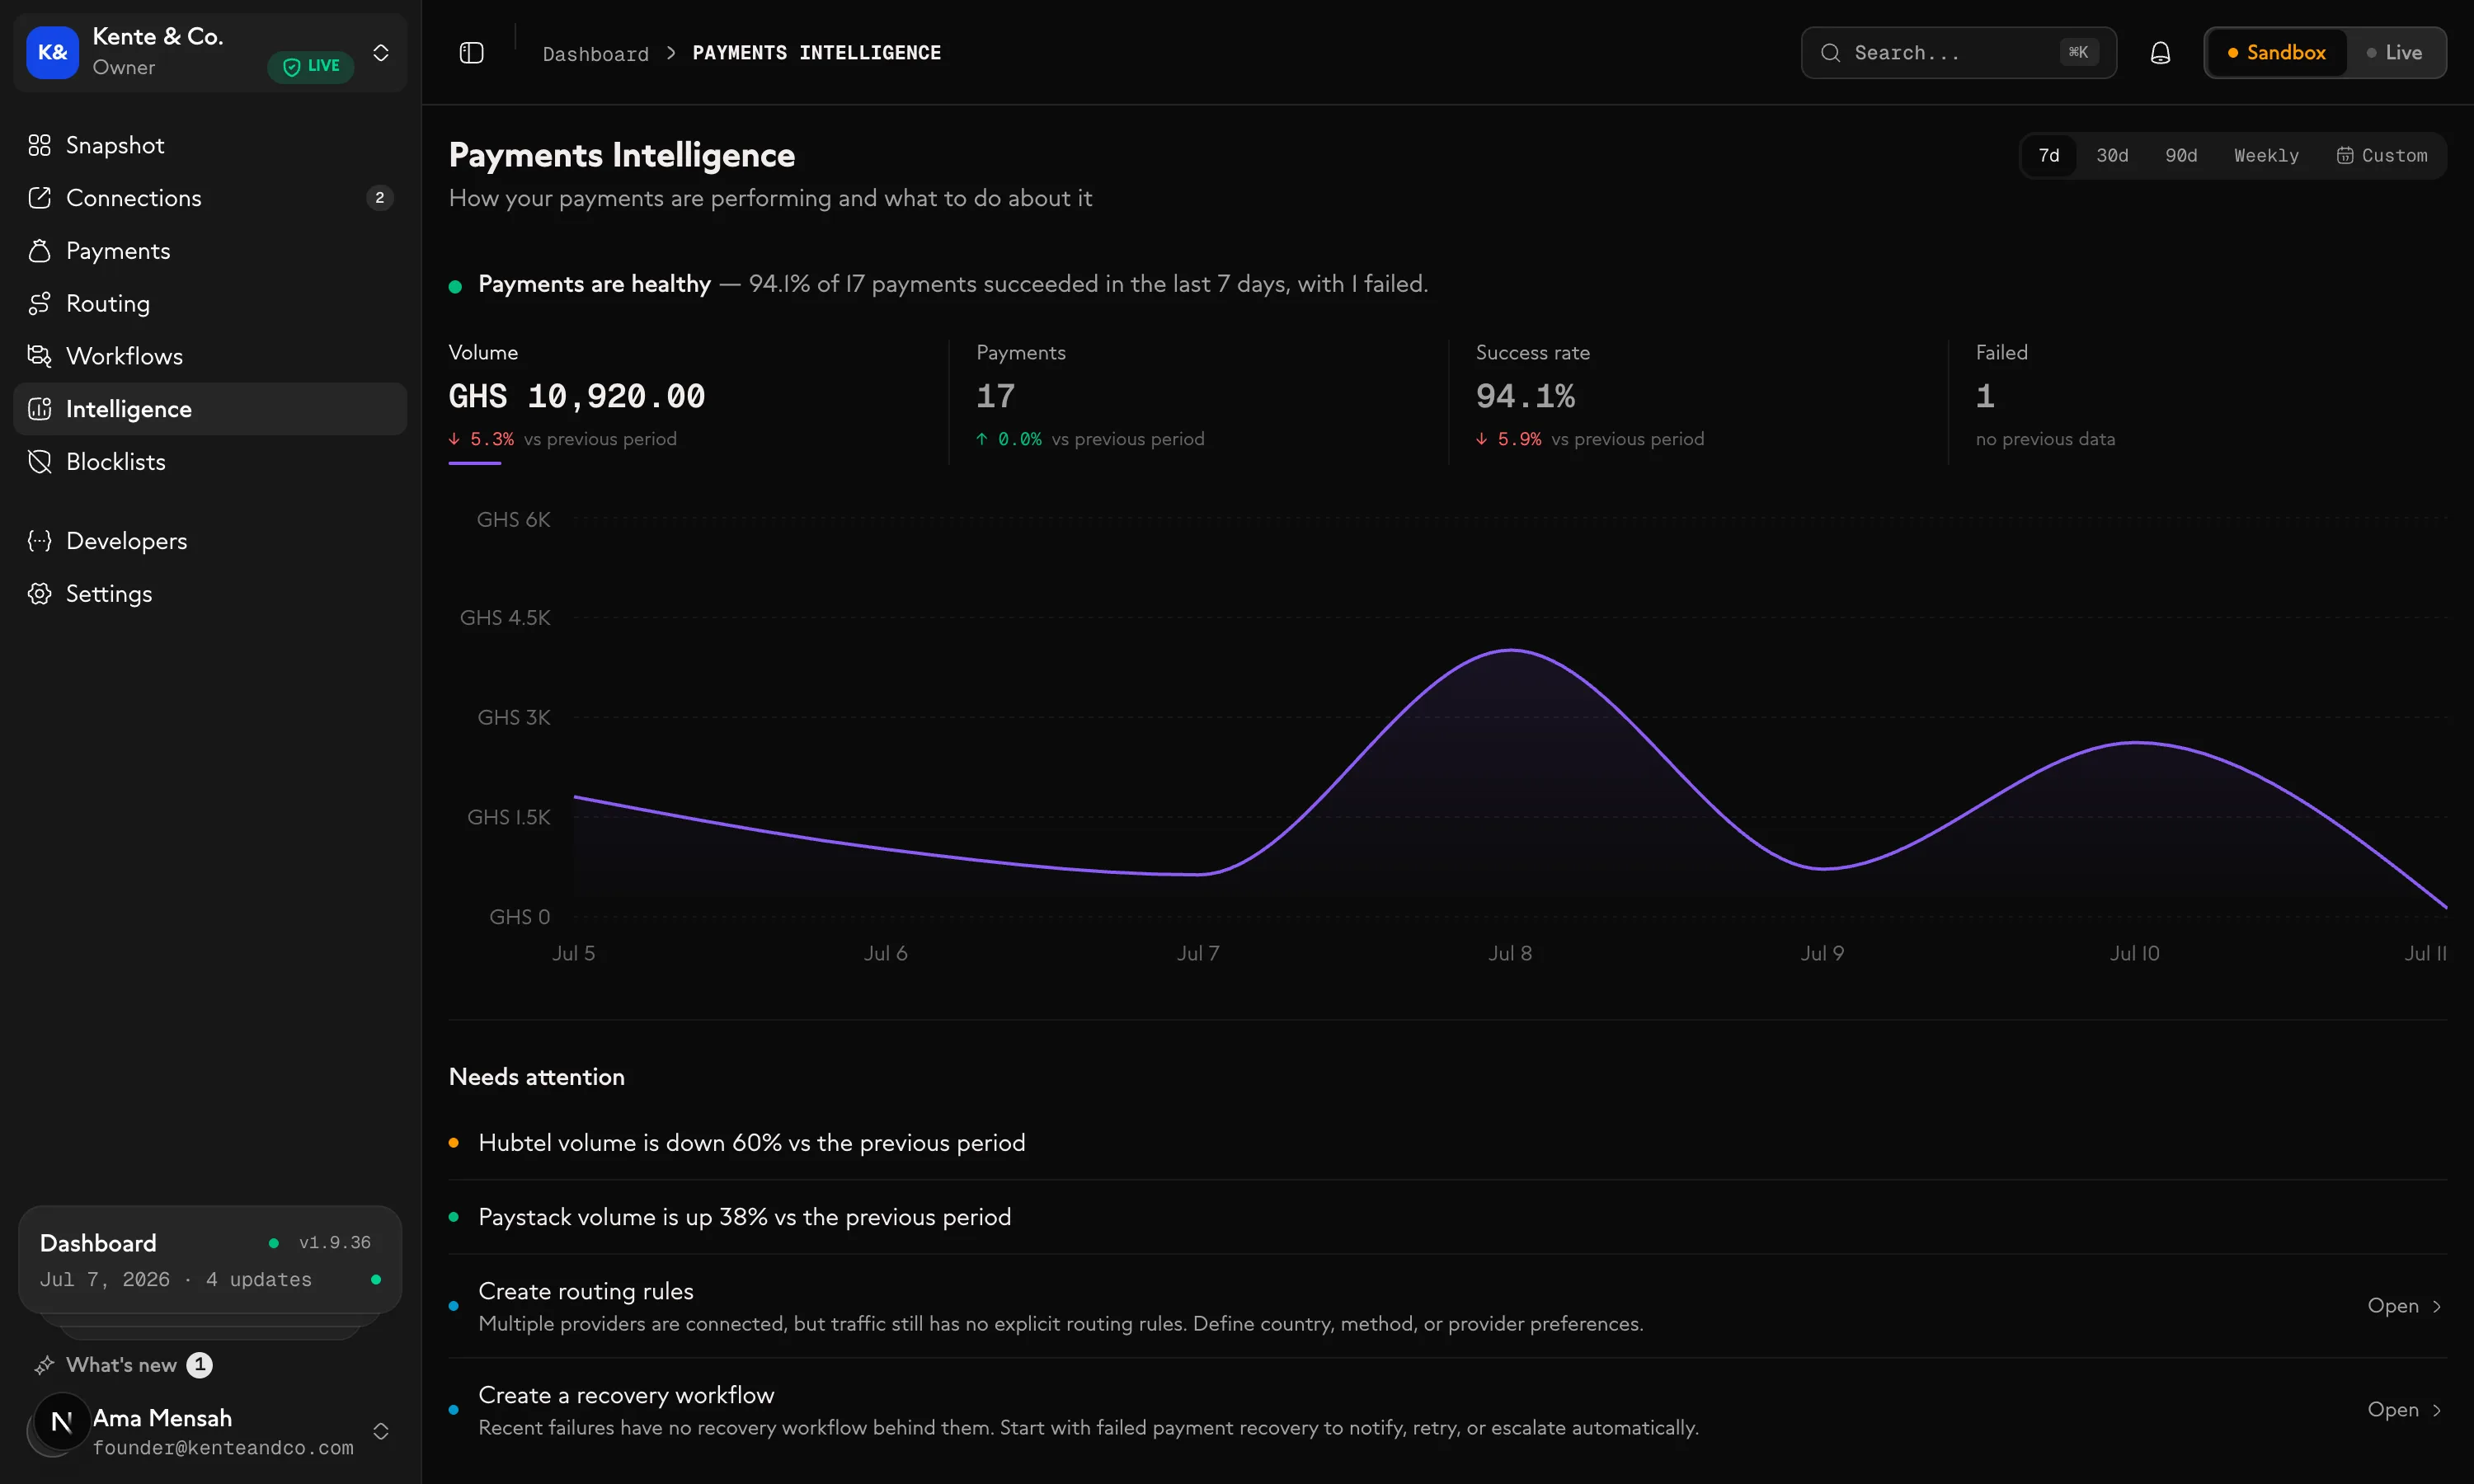The height and width of the screenshot is (1484, 2474).
Task: Click the magnifier icon in Search field
Action: click(1830, 53)
